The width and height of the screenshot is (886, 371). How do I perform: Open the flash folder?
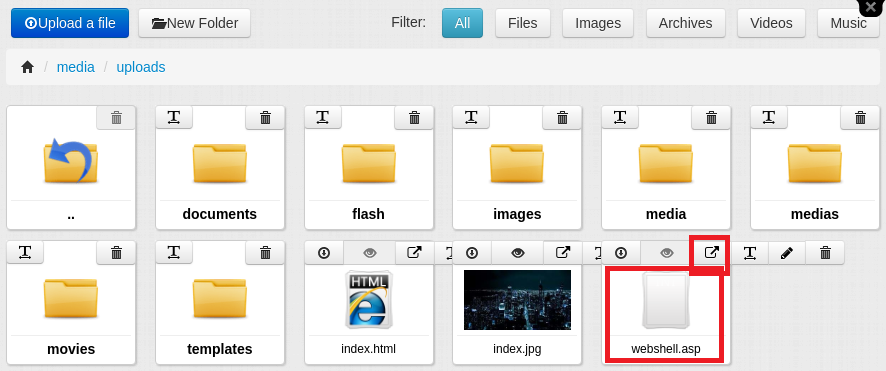(368, 163)
